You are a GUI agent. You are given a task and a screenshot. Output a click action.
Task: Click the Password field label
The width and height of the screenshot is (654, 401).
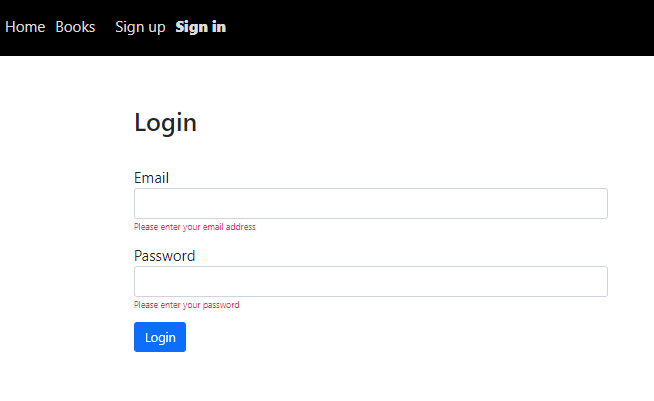(164, 256)
